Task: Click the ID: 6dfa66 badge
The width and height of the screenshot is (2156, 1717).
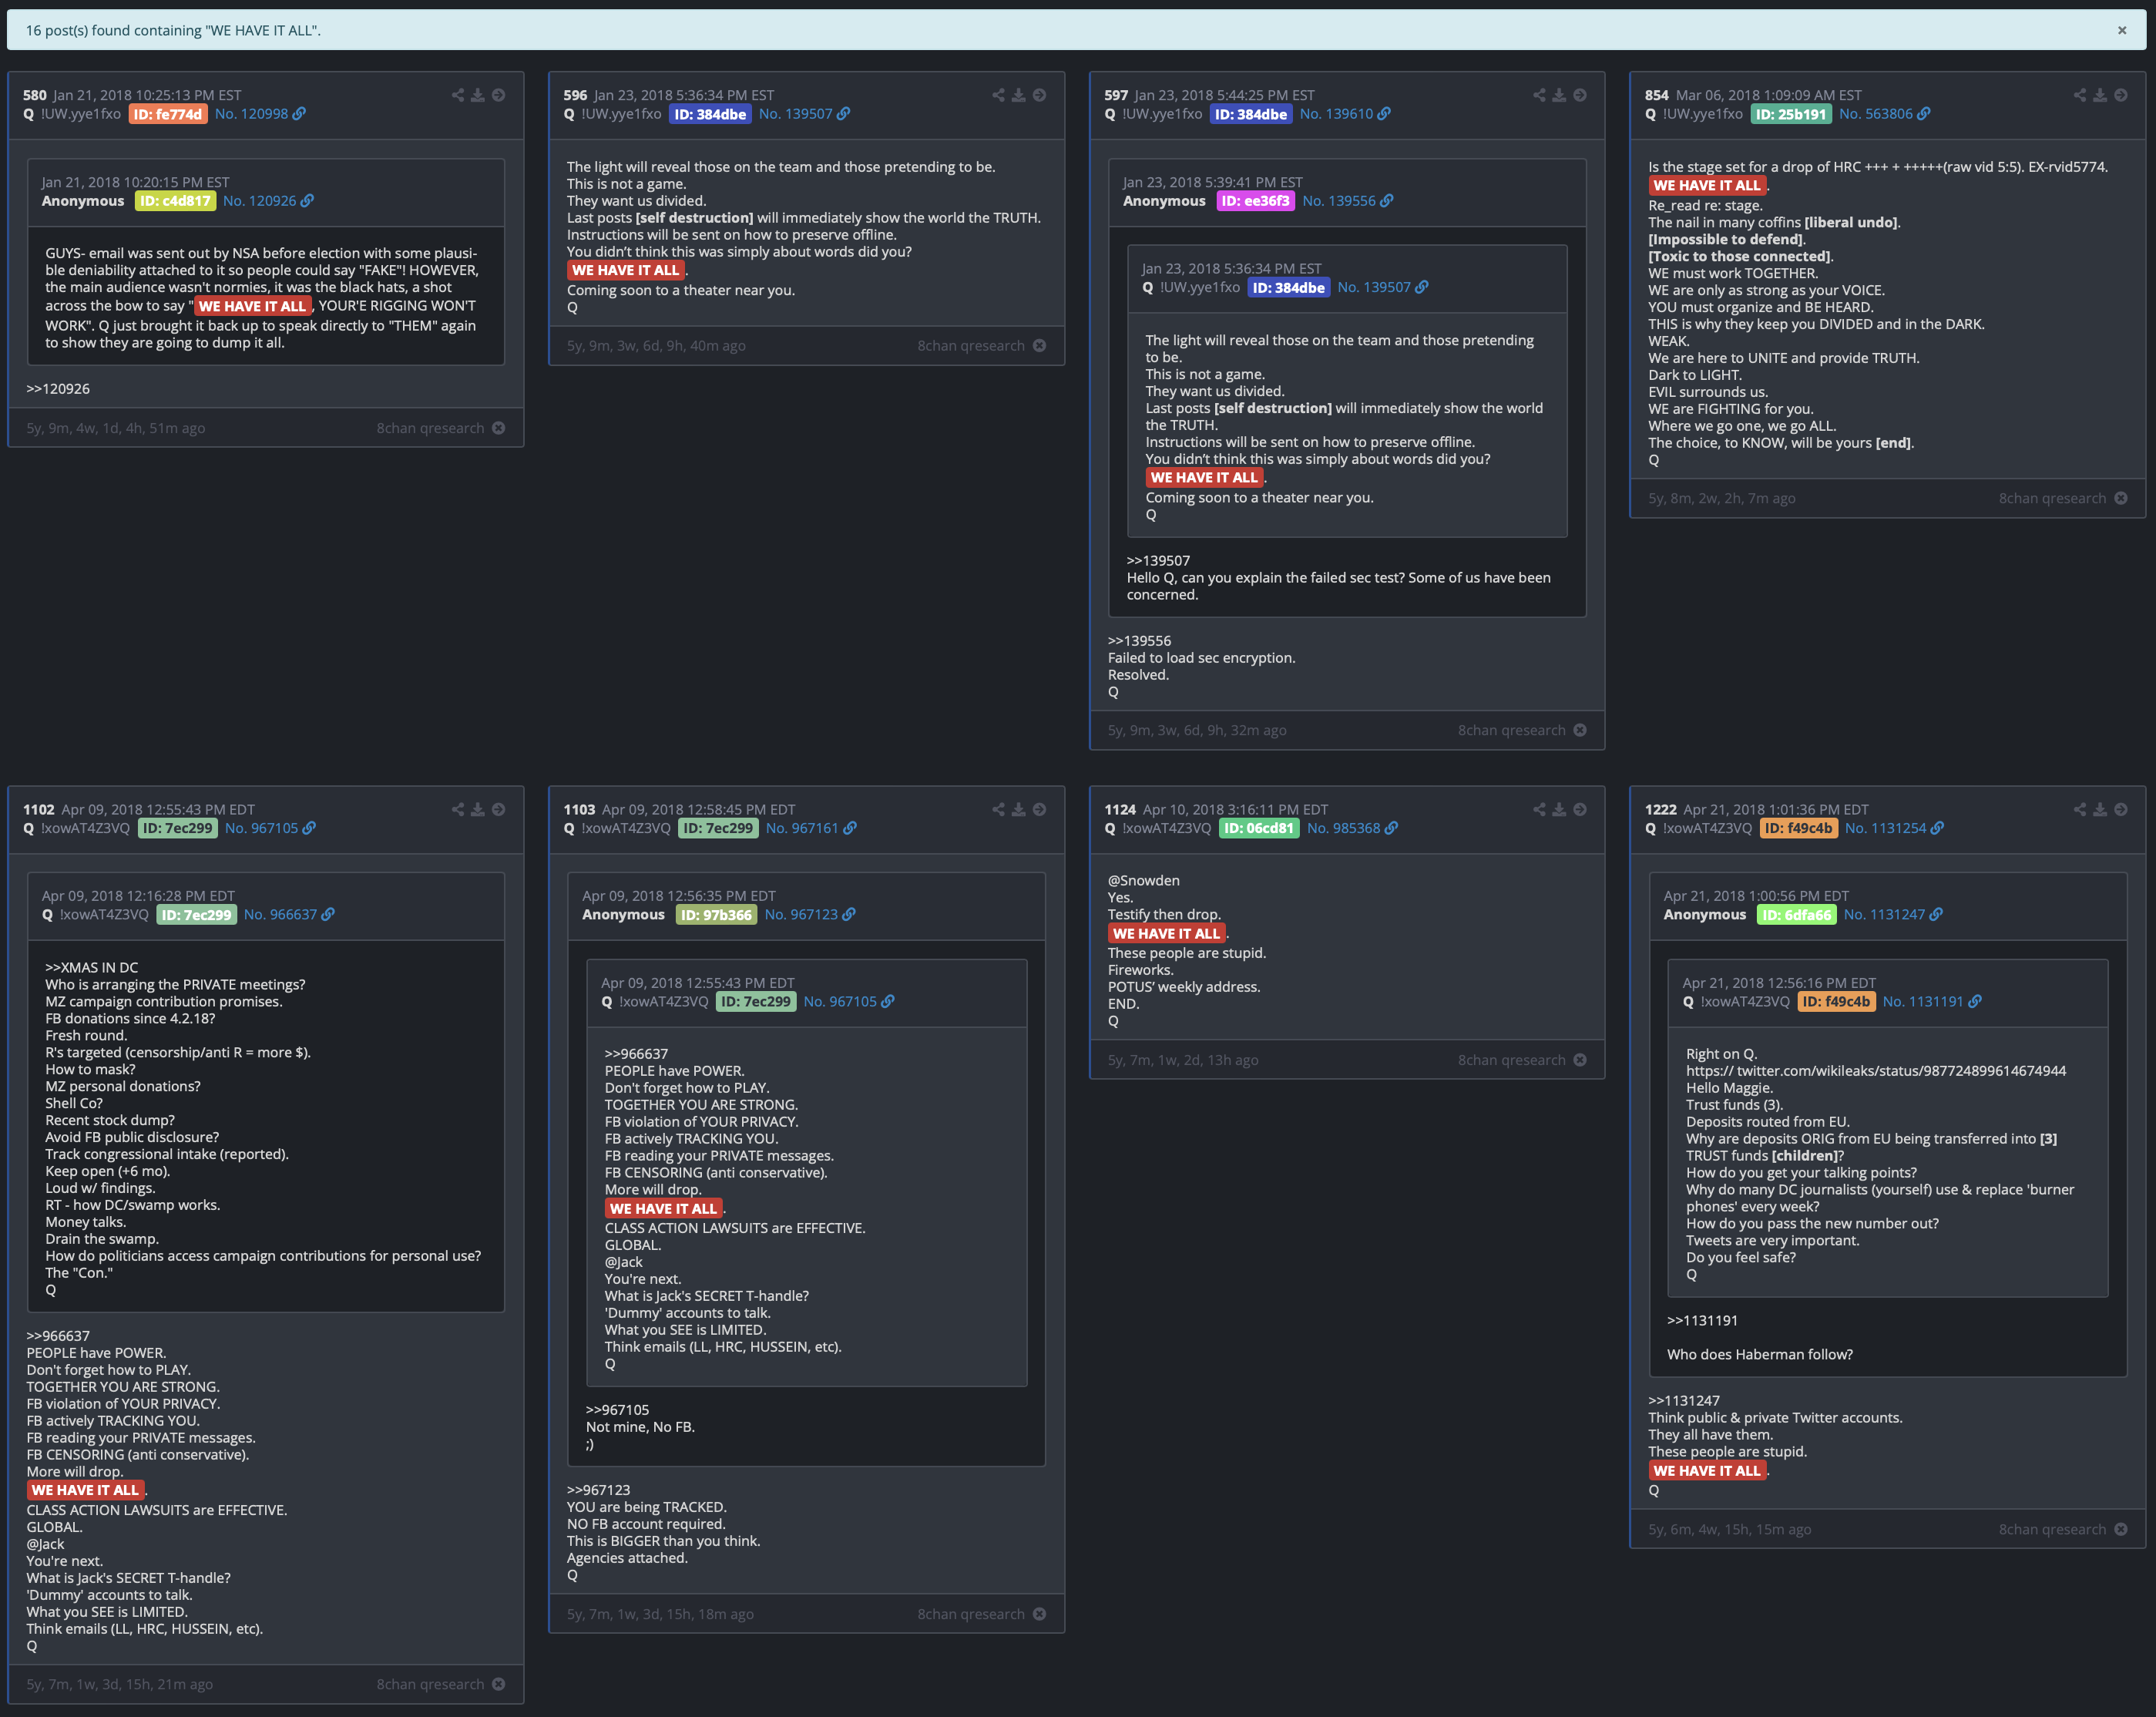Action: (x=1796, y=915)
